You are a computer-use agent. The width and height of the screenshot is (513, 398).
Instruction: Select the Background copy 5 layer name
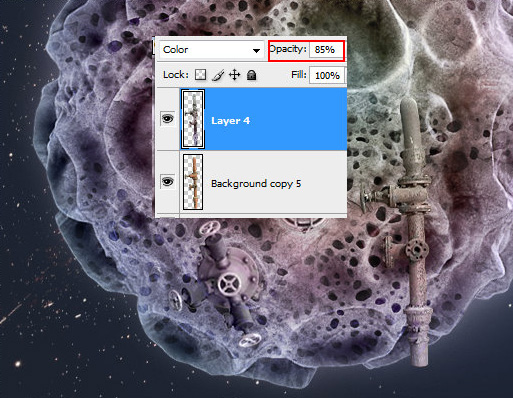(256, 184)
